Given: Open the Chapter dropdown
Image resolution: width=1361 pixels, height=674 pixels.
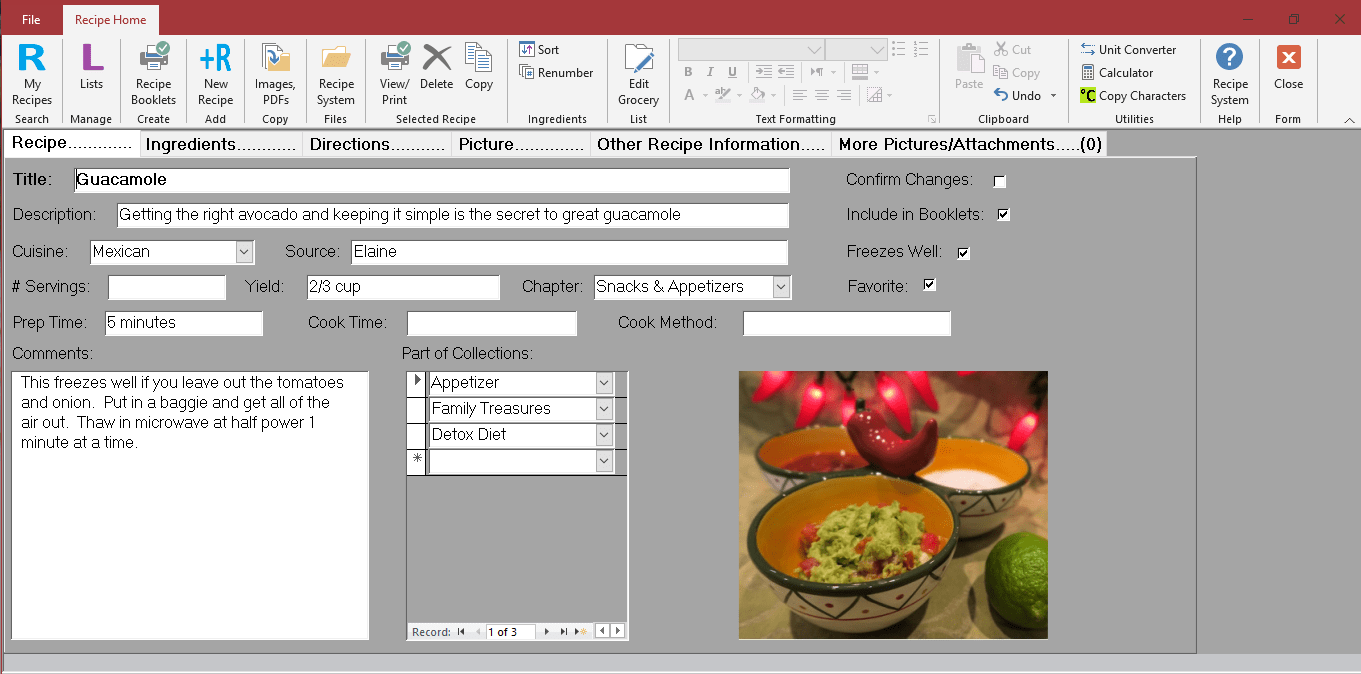Looking at the screenshot, I should coord(780,287).
